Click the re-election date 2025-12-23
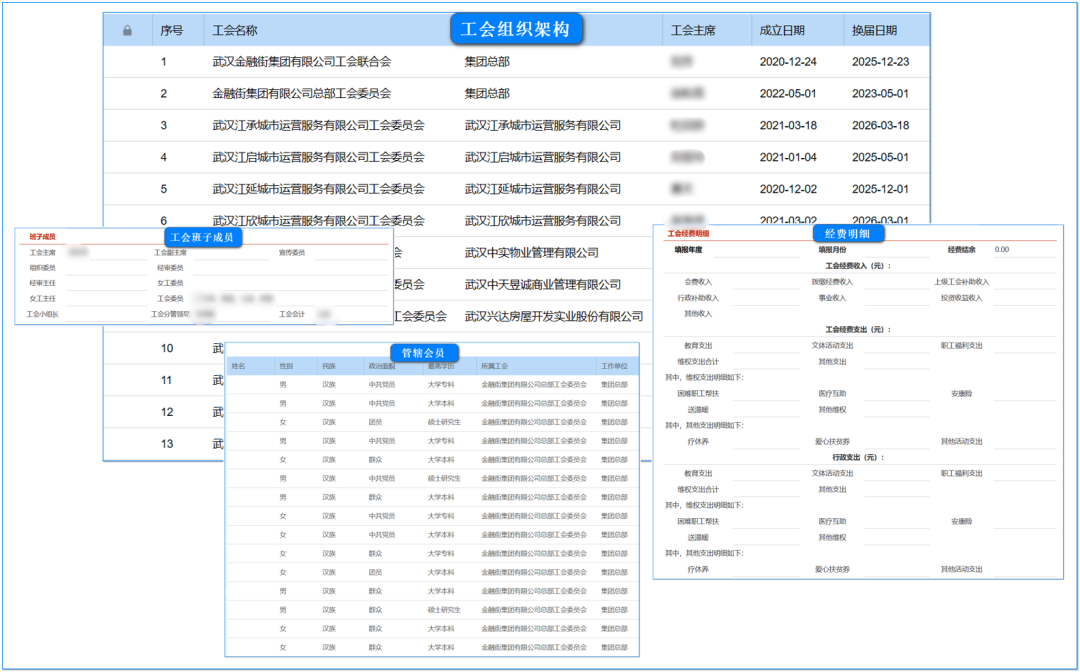Viewport: 1080px width, 672px height. [880, 62]
